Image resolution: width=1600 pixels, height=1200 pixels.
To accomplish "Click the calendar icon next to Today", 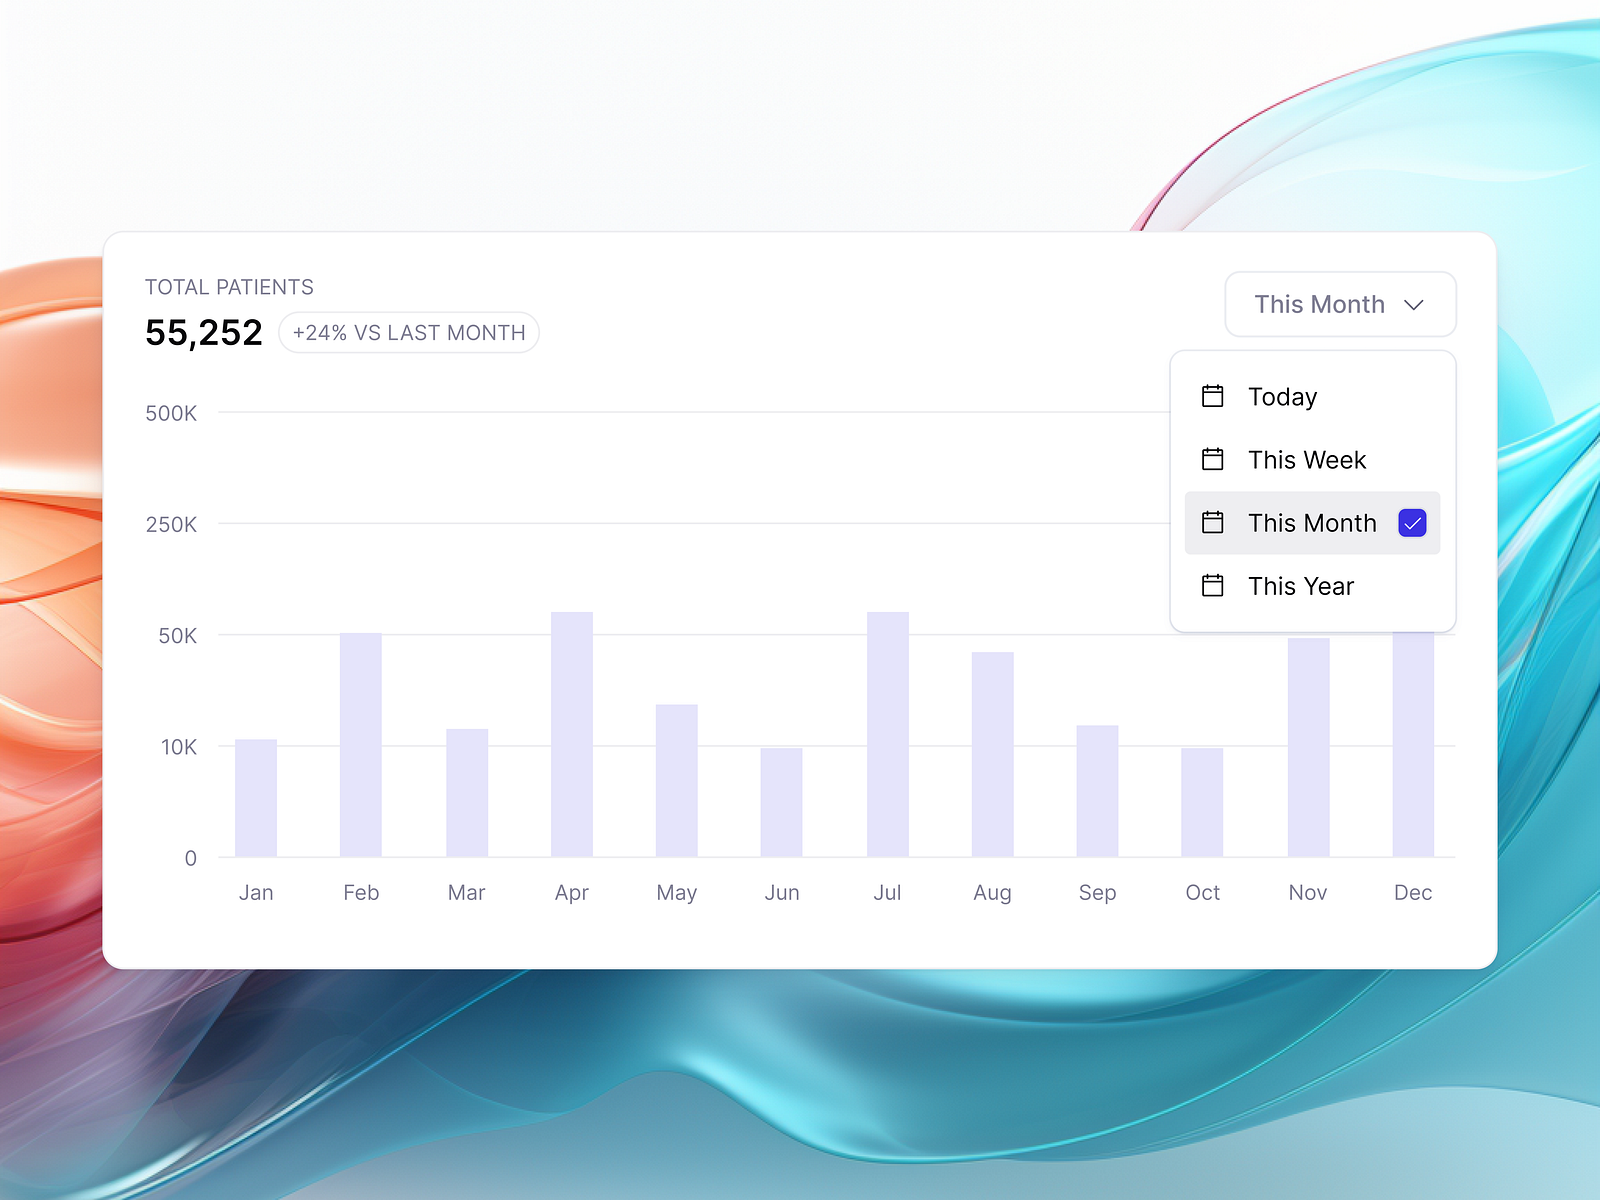I will 1212,396.
